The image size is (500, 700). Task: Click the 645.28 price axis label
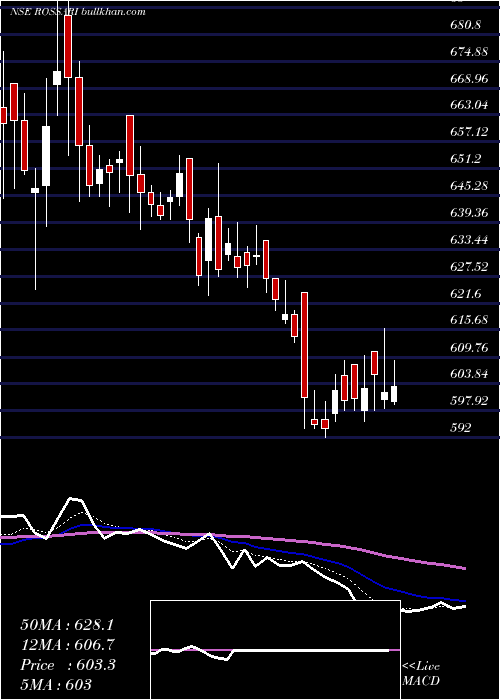click(469, 186)
